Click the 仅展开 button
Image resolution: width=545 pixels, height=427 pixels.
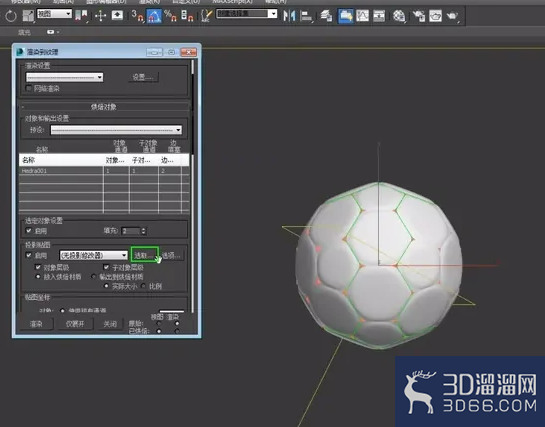(75, 324)
